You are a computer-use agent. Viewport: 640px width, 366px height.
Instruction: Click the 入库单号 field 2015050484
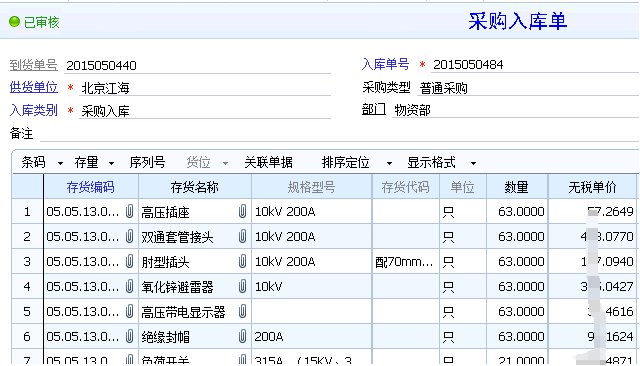point(535,64)
